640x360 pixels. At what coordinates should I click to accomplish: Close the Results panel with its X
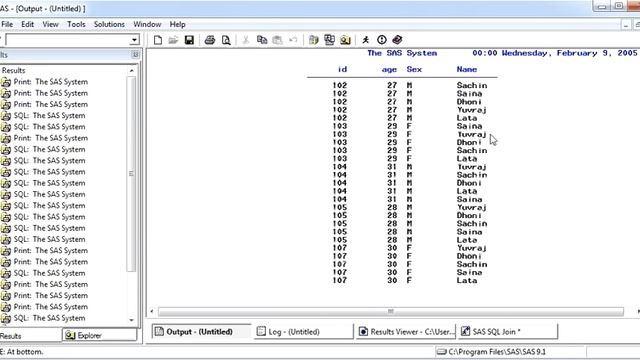135,55
